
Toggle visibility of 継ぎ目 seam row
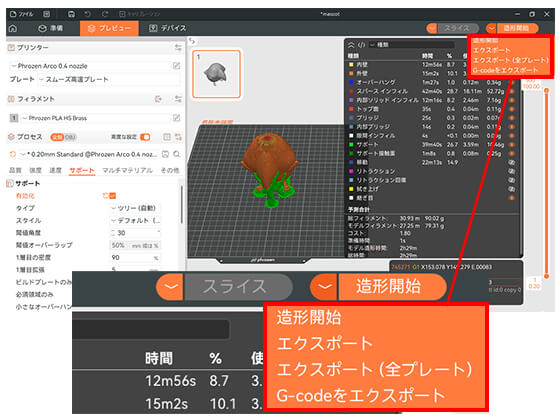coord(511,198)
